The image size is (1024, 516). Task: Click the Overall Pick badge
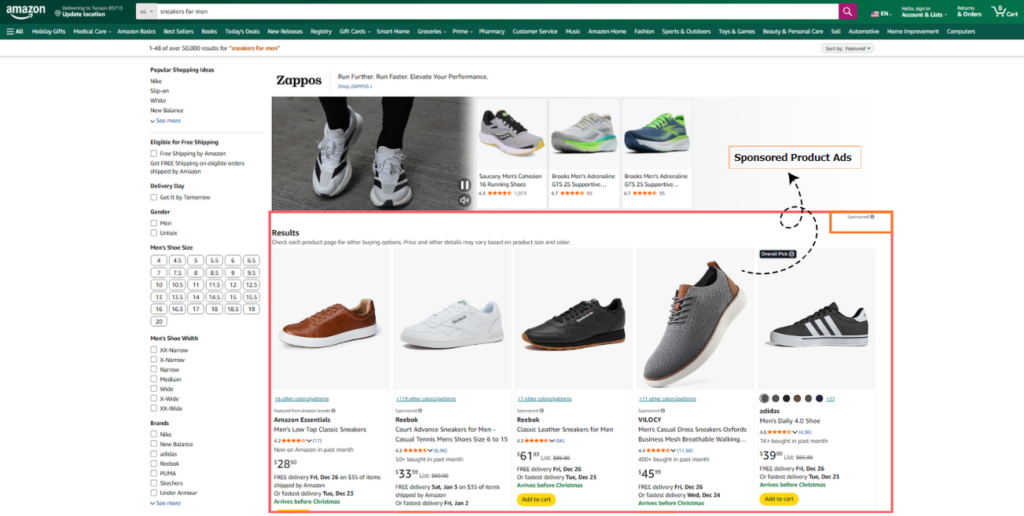click(778, 254)
